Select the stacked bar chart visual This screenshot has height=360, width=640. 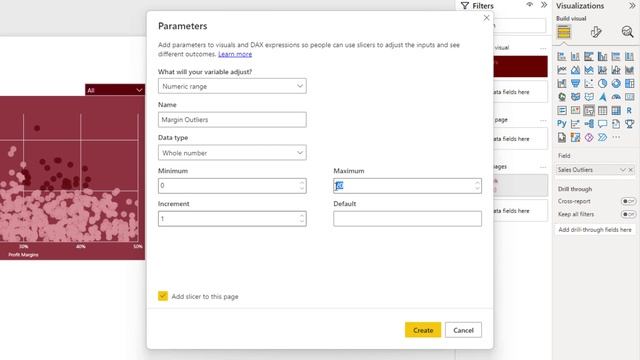(562, 56)
